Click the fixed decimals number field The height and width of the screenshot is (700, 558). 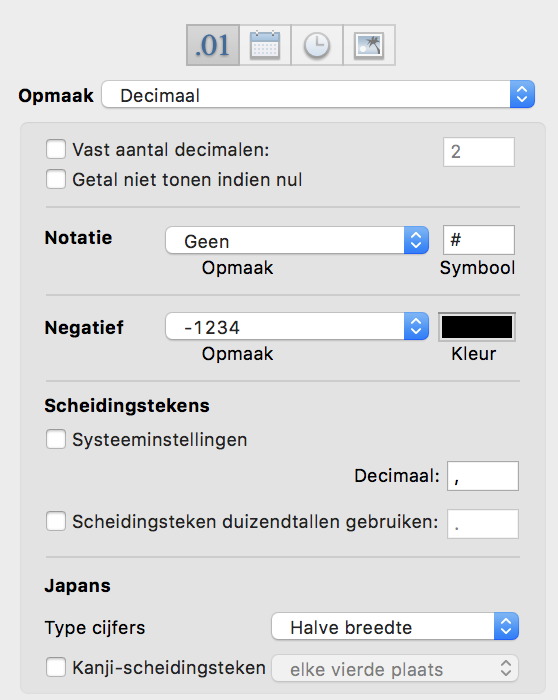coord(479,152)
